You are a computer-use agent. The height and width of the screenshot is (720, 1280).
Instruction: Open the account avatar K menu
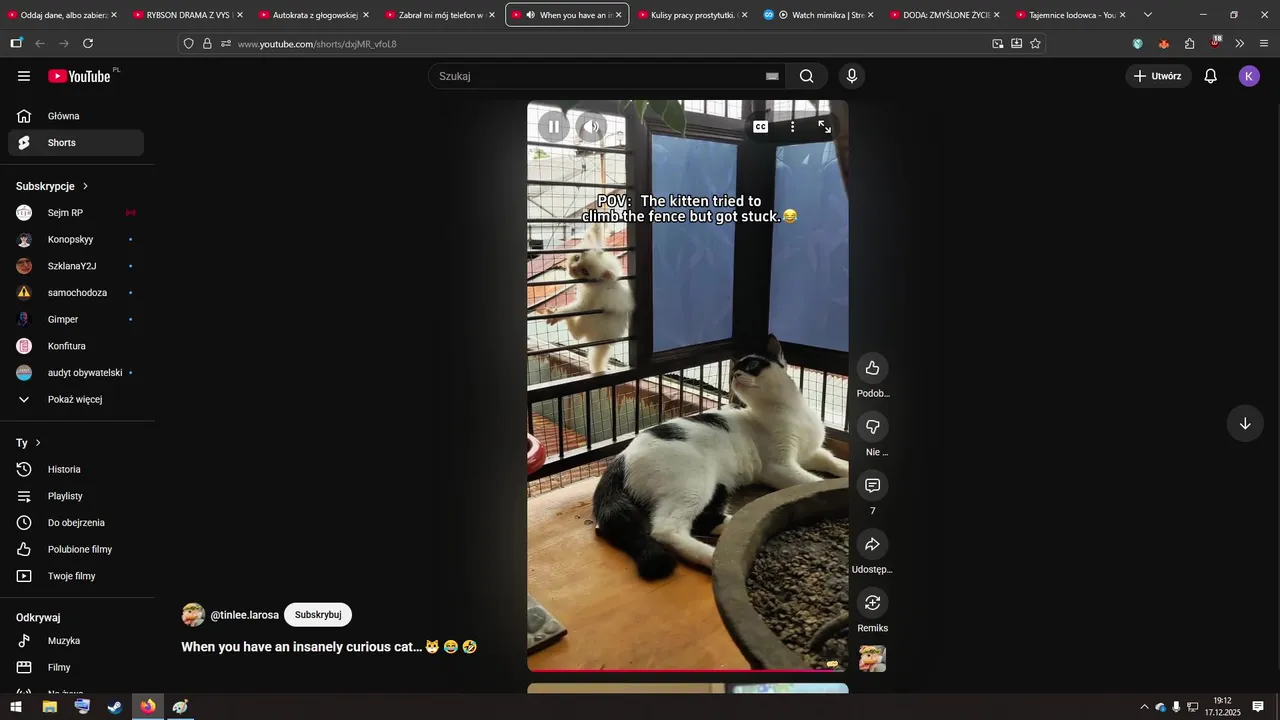tap(1249, 76)
